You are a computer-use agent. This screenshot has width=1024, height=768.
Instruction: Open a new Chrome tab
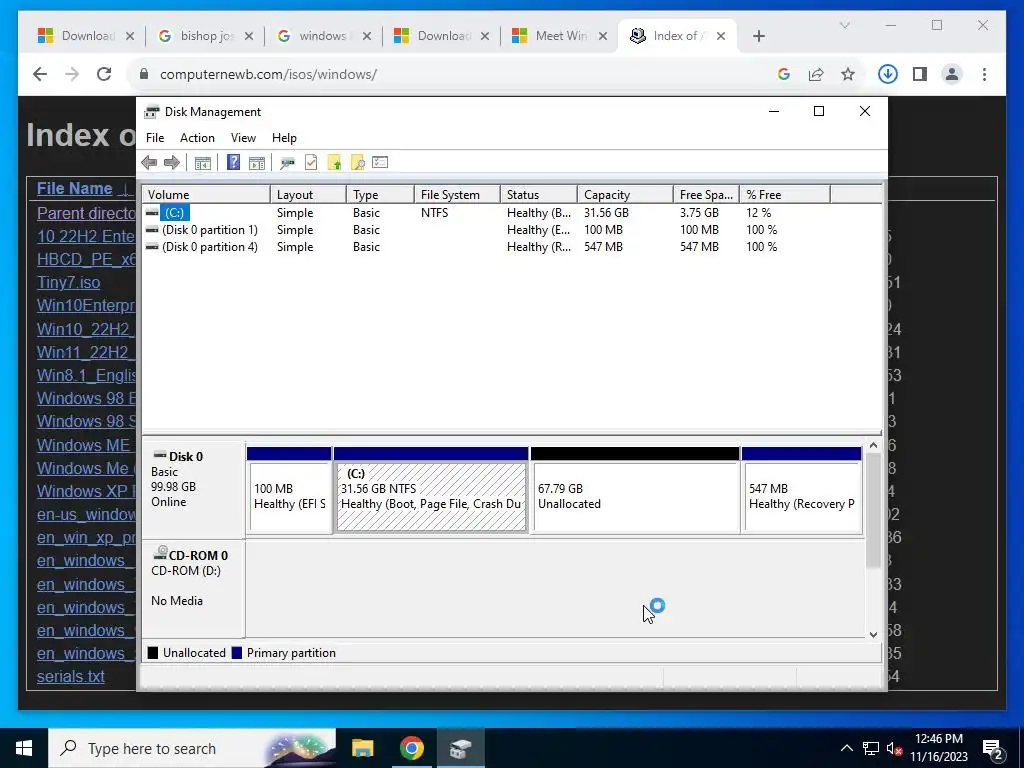point(758,36)
